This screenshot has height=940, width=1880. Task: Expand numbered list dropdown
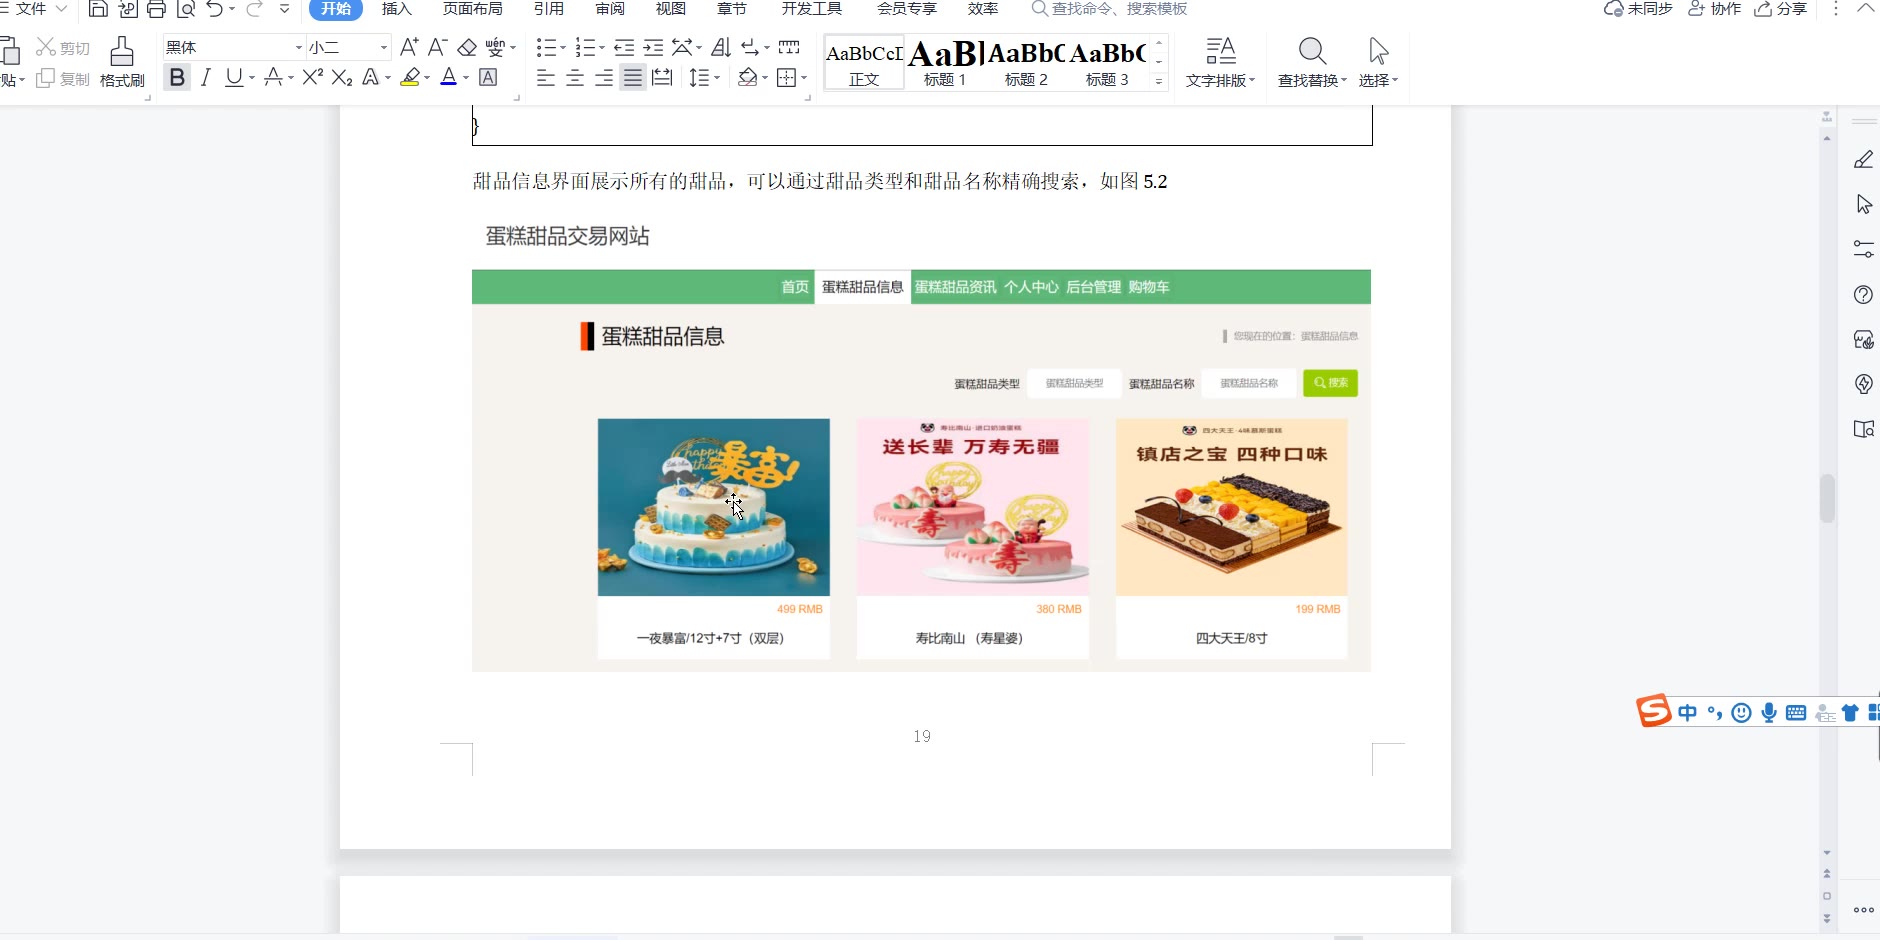pyautogui.click(x=601, y=47)
